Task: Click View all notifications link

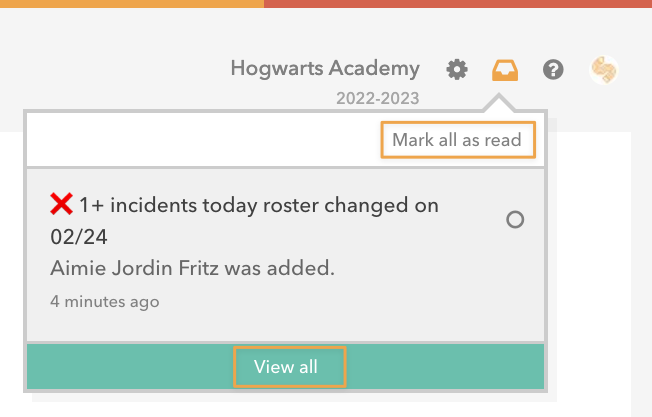Action: click(286, 367)
